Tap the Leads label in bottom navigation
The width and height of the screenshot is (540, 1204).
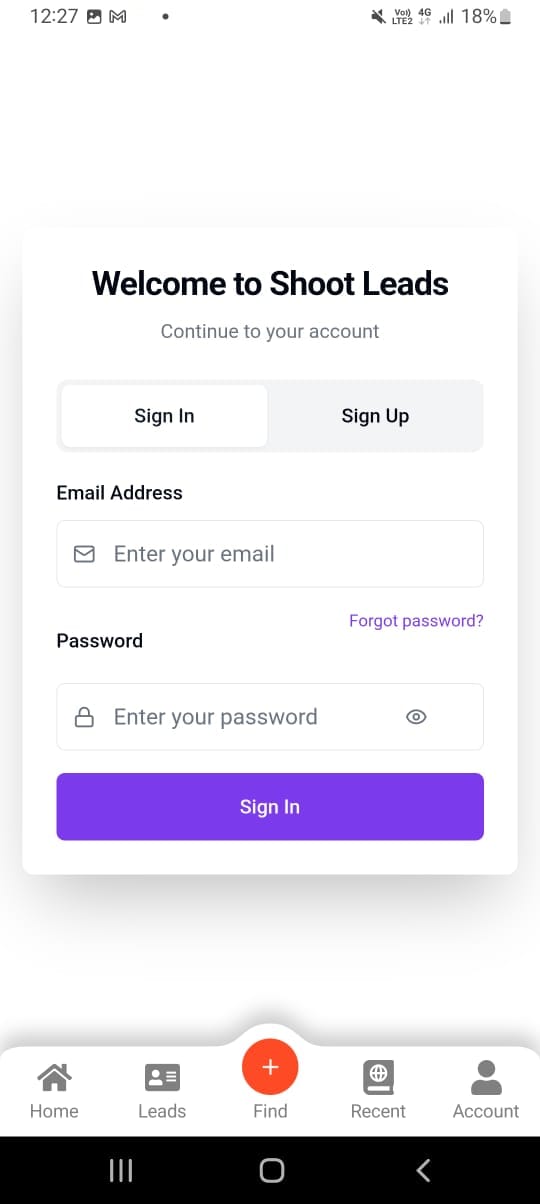click(162, 1111)
